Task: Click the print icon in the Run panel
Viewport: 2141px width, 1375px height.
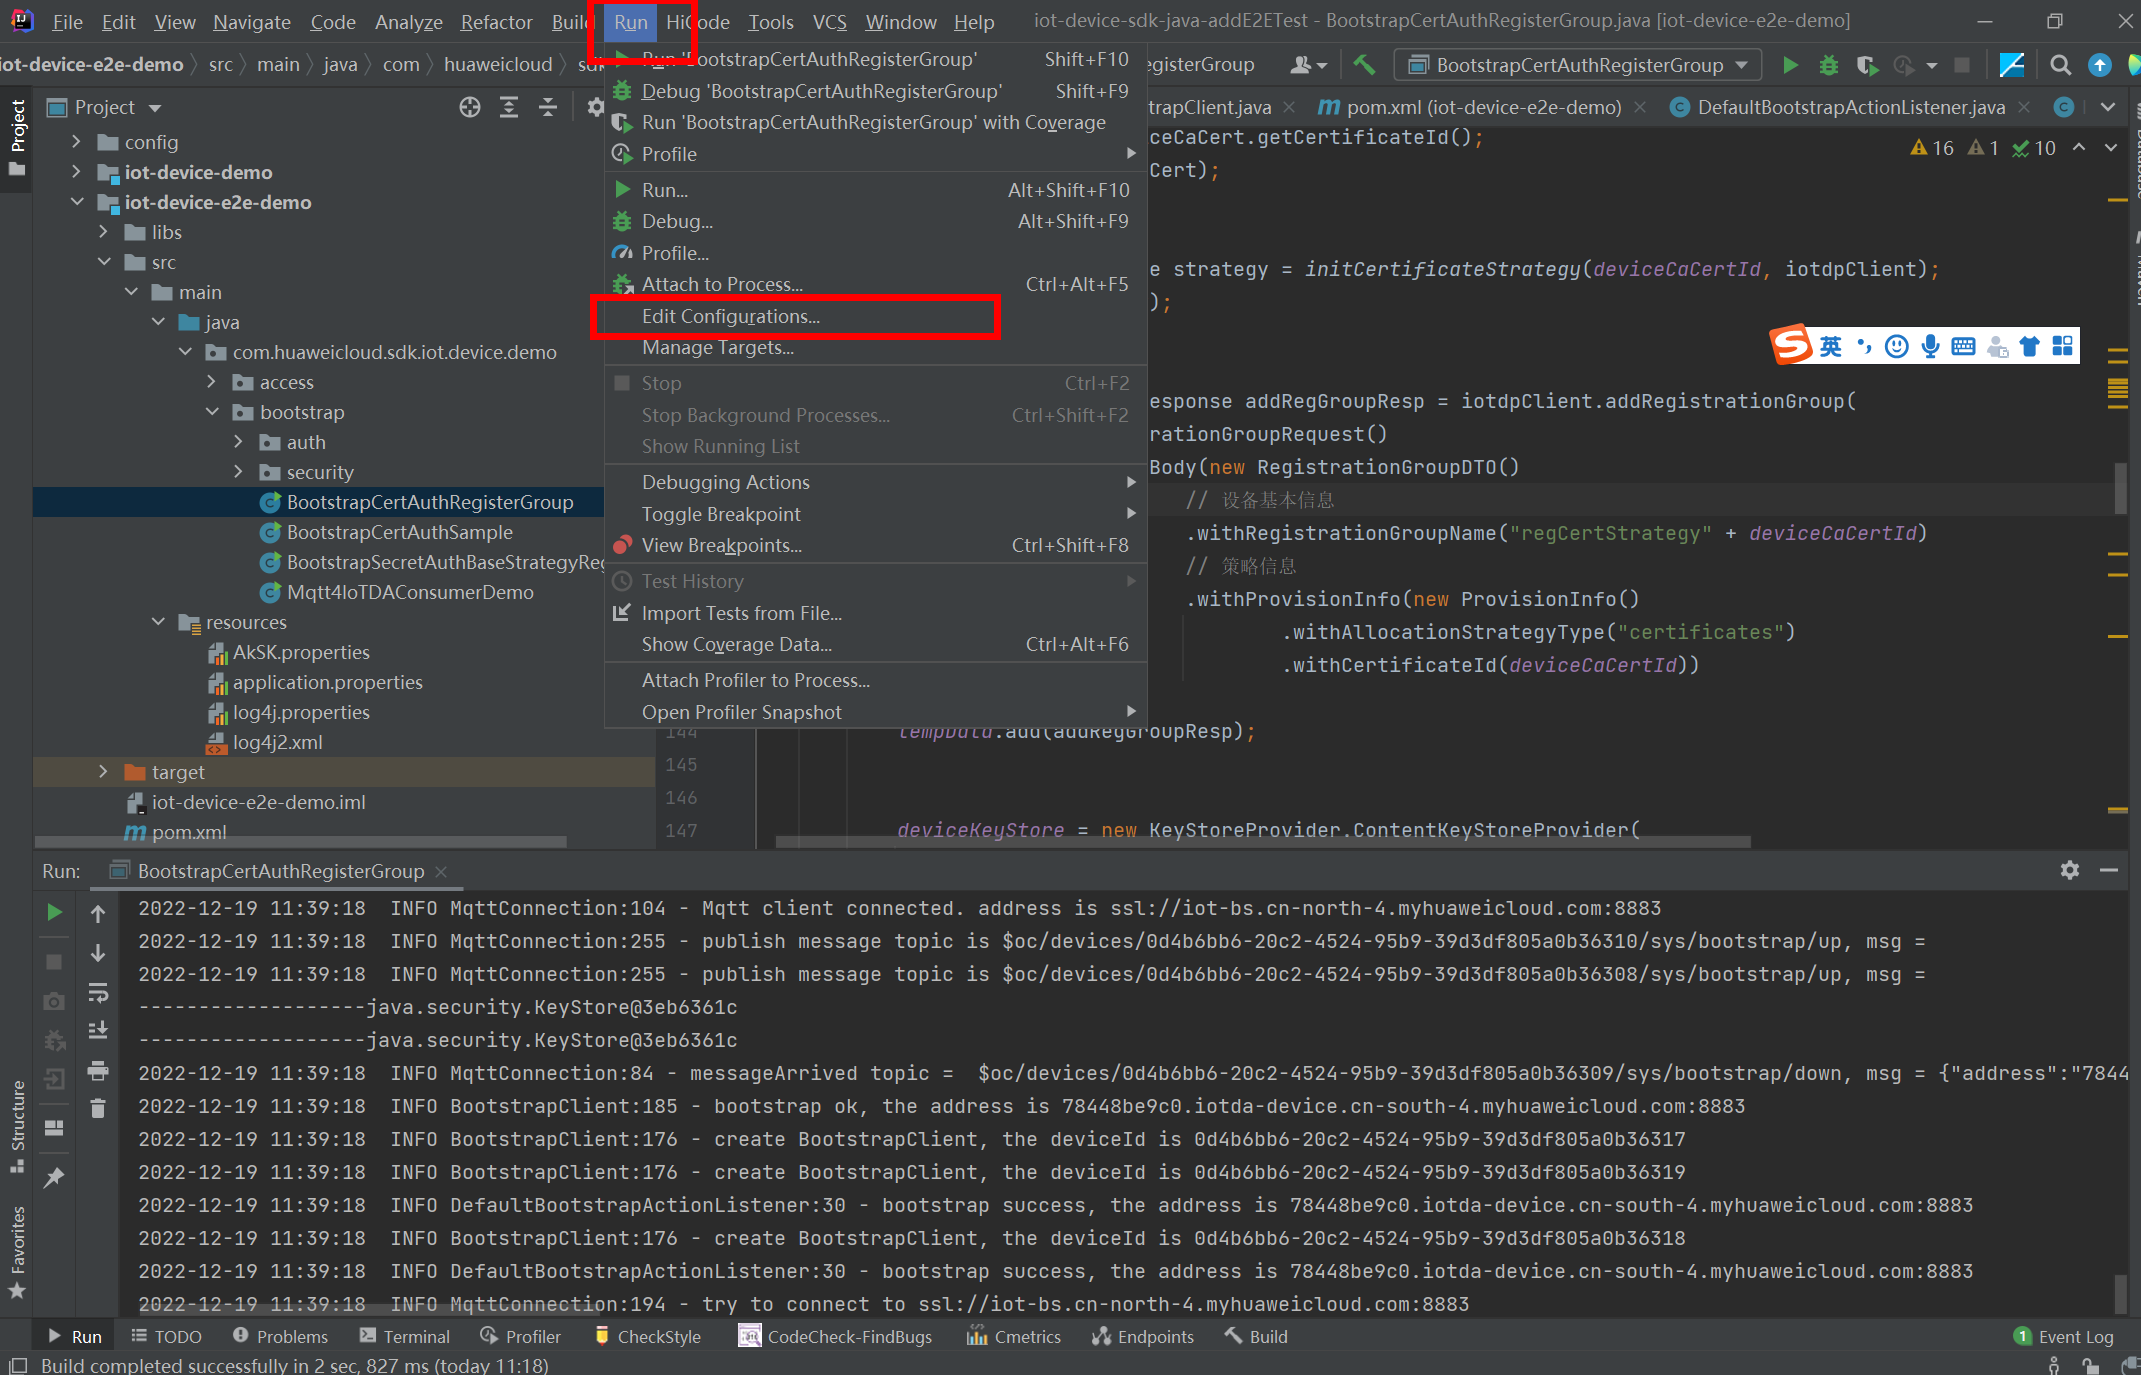Action: (98, 1070)
